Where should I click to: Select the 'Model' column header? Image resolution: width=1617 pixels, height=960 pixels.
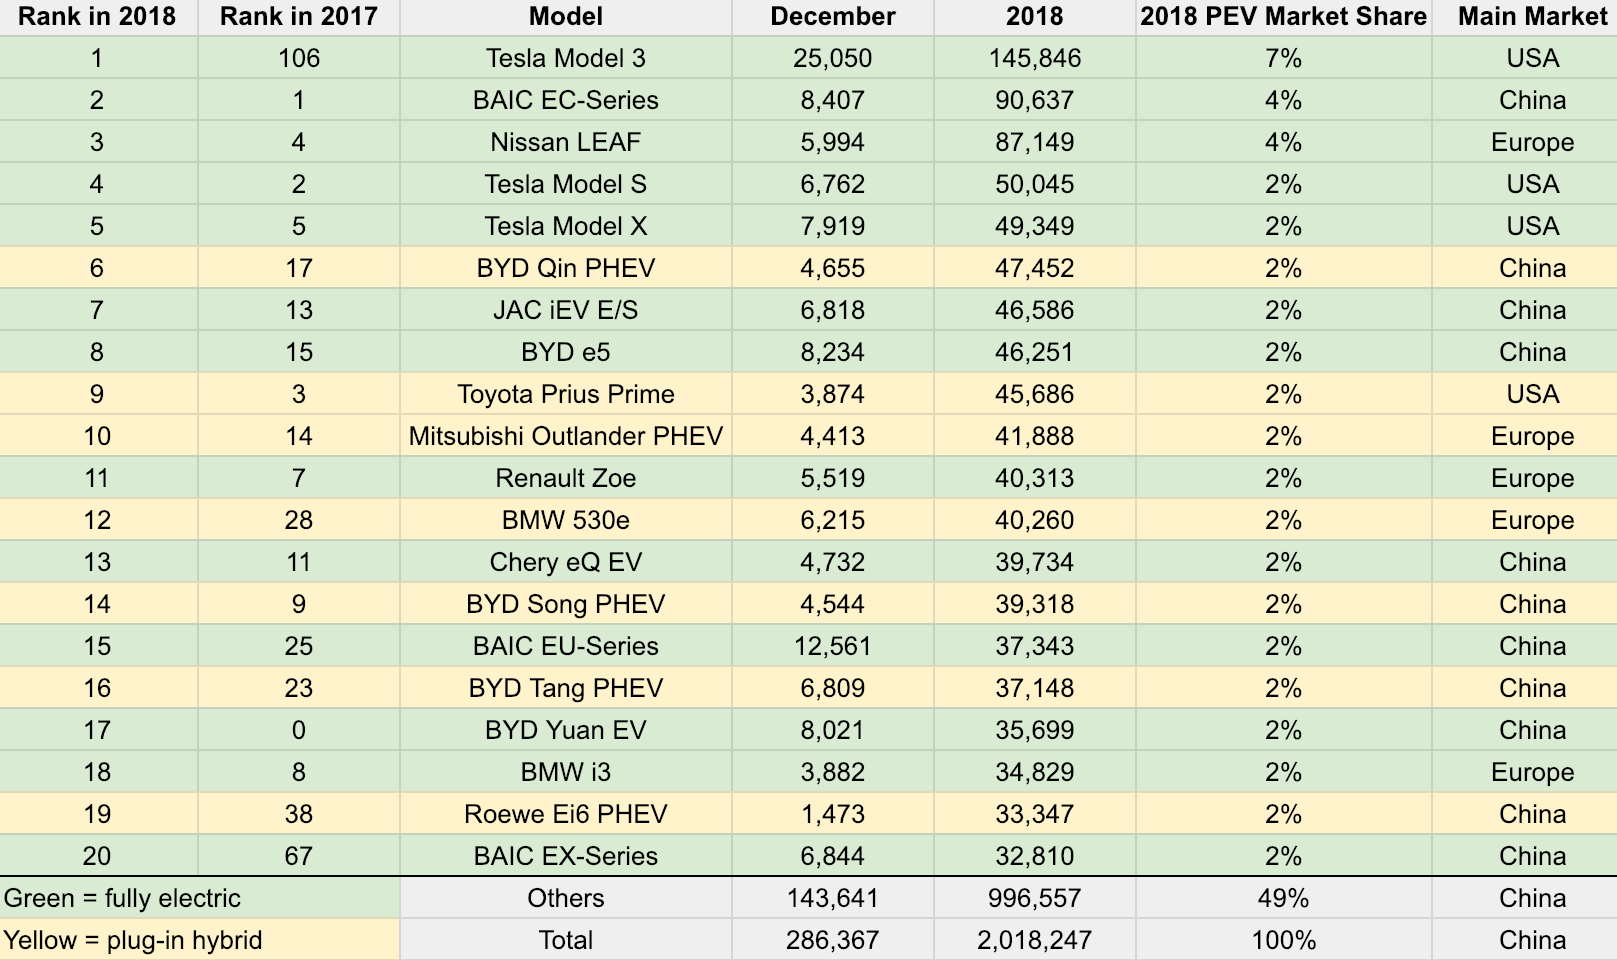click(x=565, y=17)
